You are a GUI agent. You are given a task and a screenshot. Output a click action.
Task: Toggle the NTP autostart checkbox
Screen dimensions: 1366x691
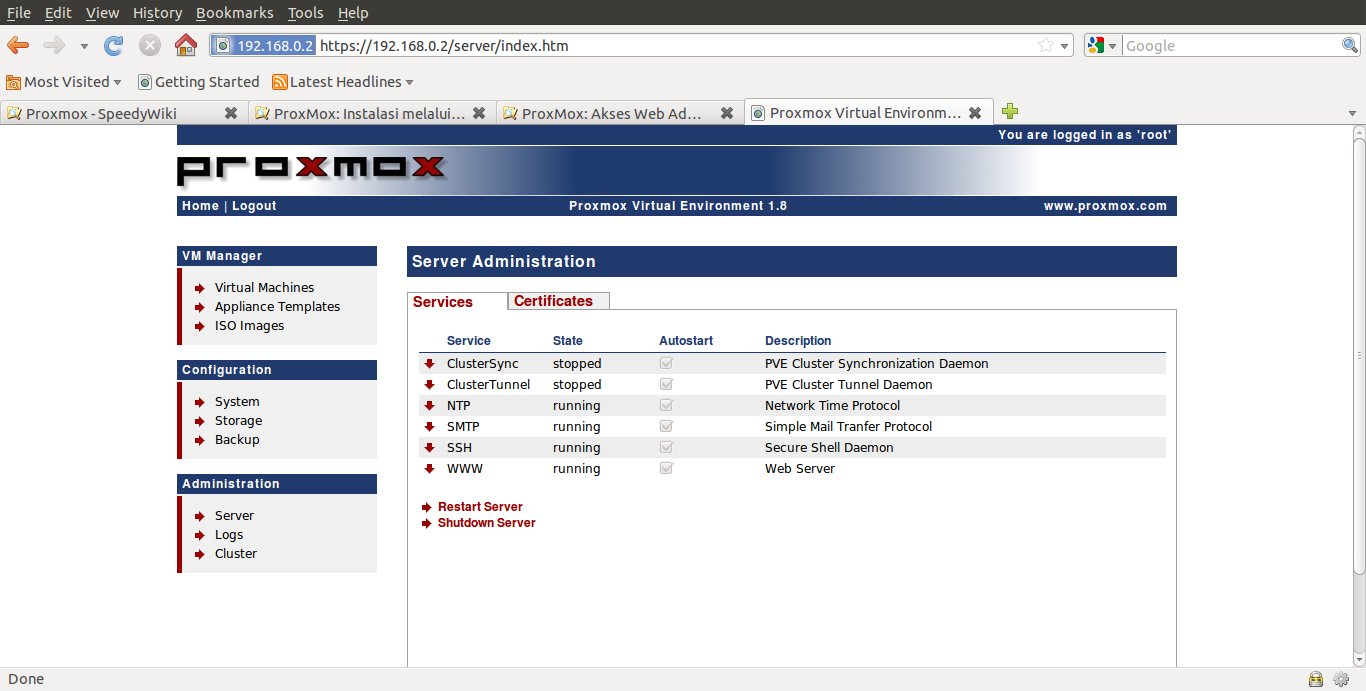pos(666,406)
